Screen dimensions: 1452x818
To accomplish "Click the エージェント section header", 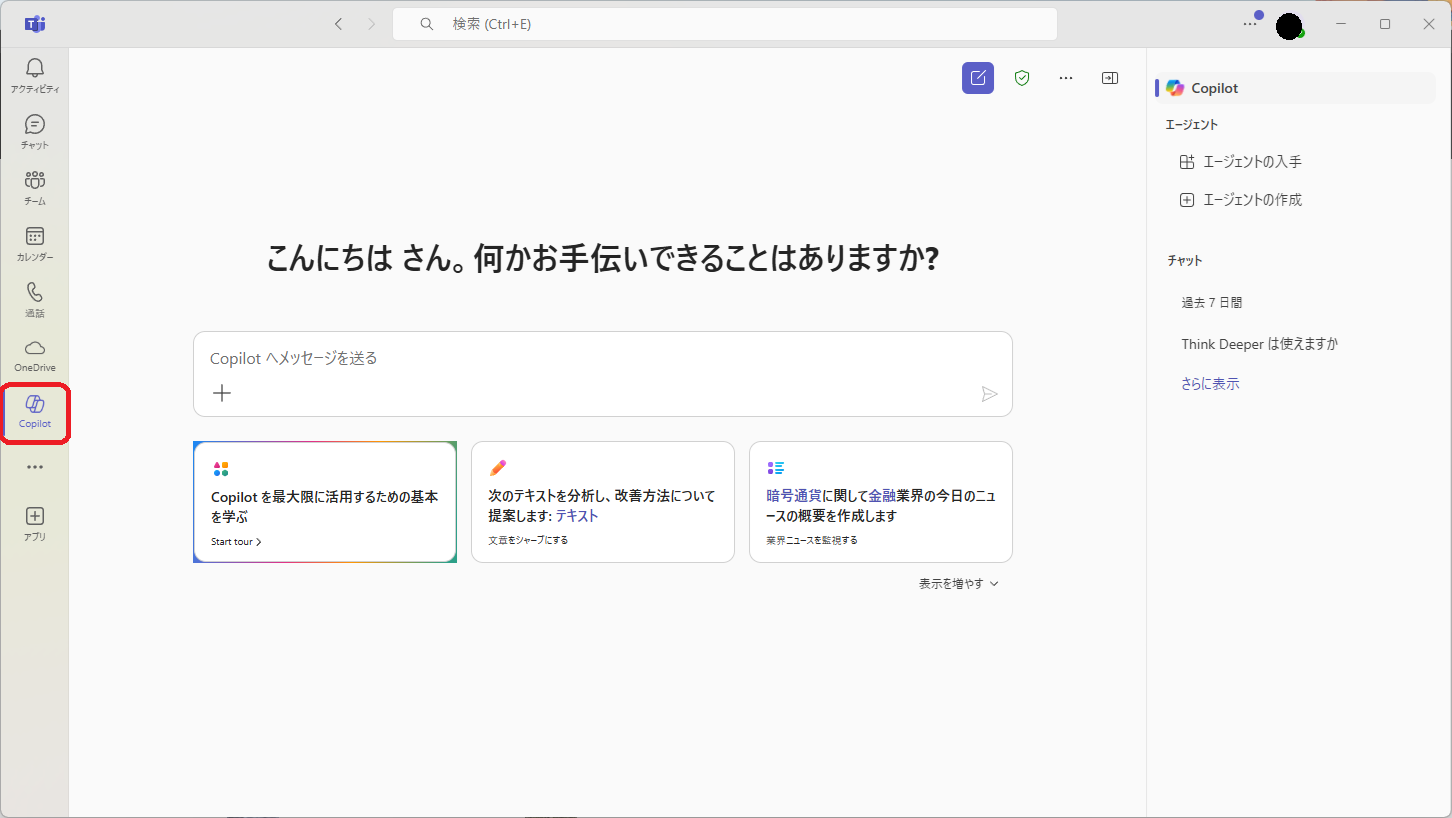I will [1192, 125].
